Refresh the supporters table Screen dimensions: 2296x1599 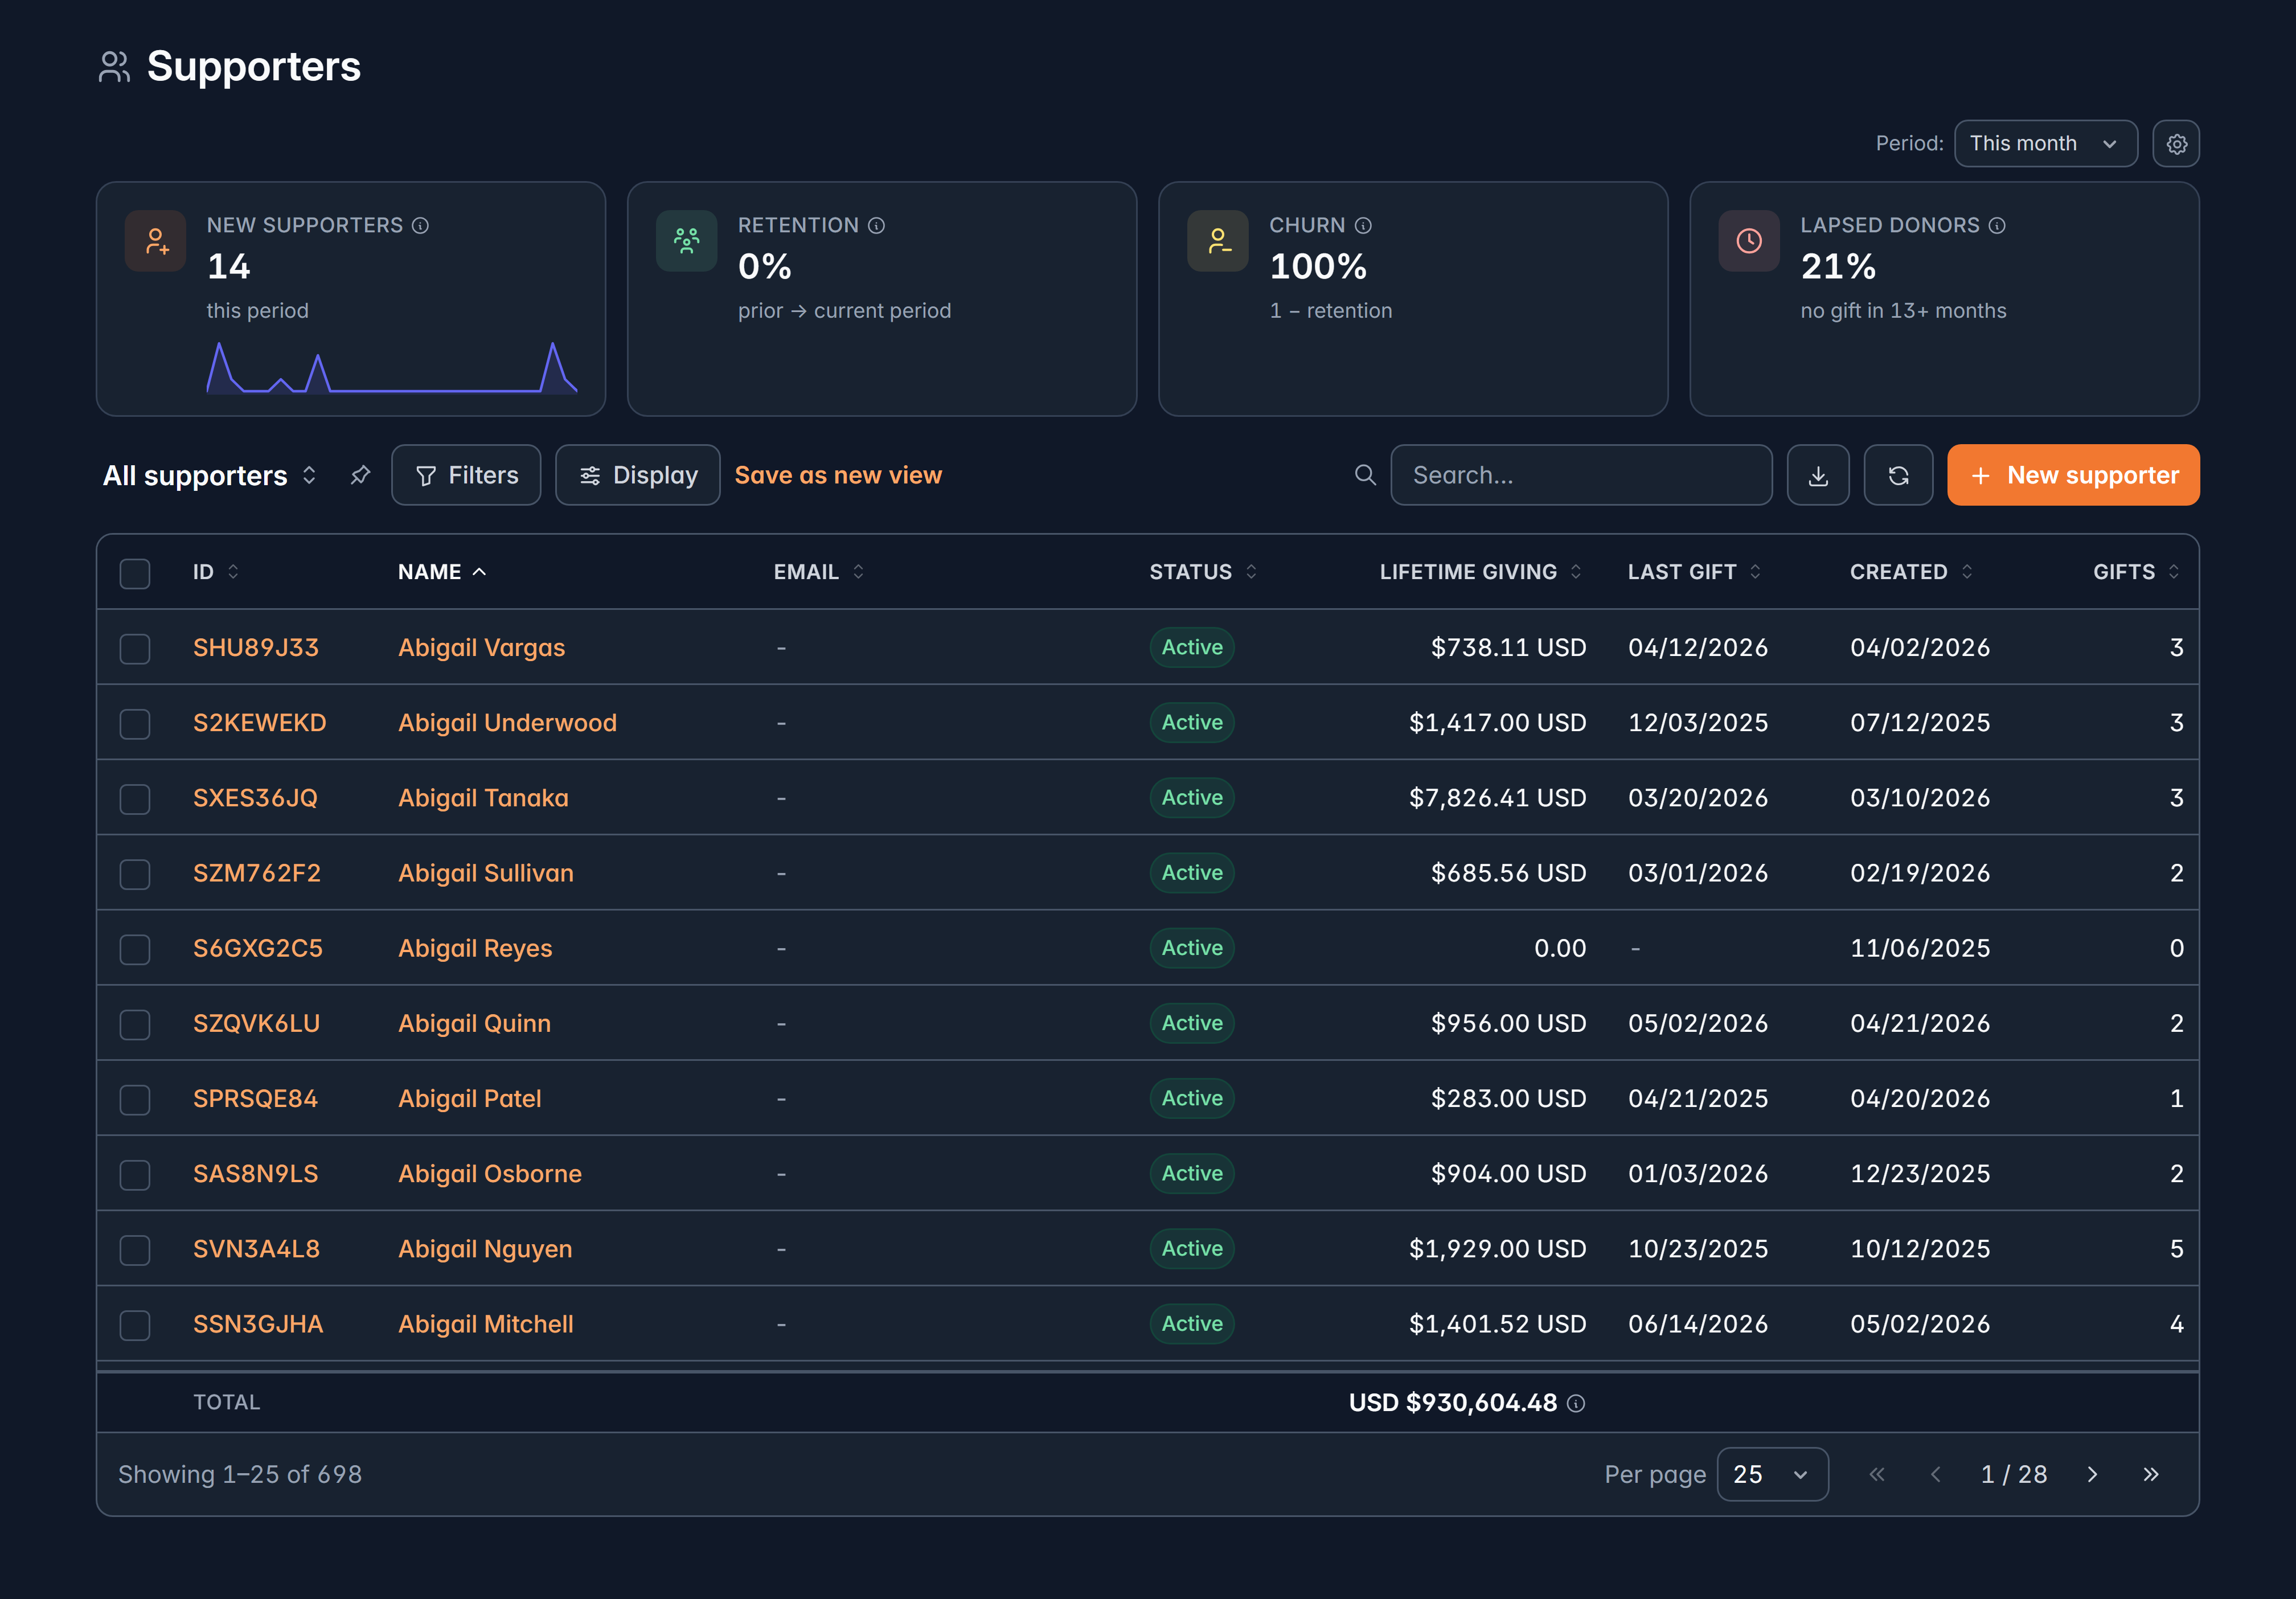pos(1898,475)
